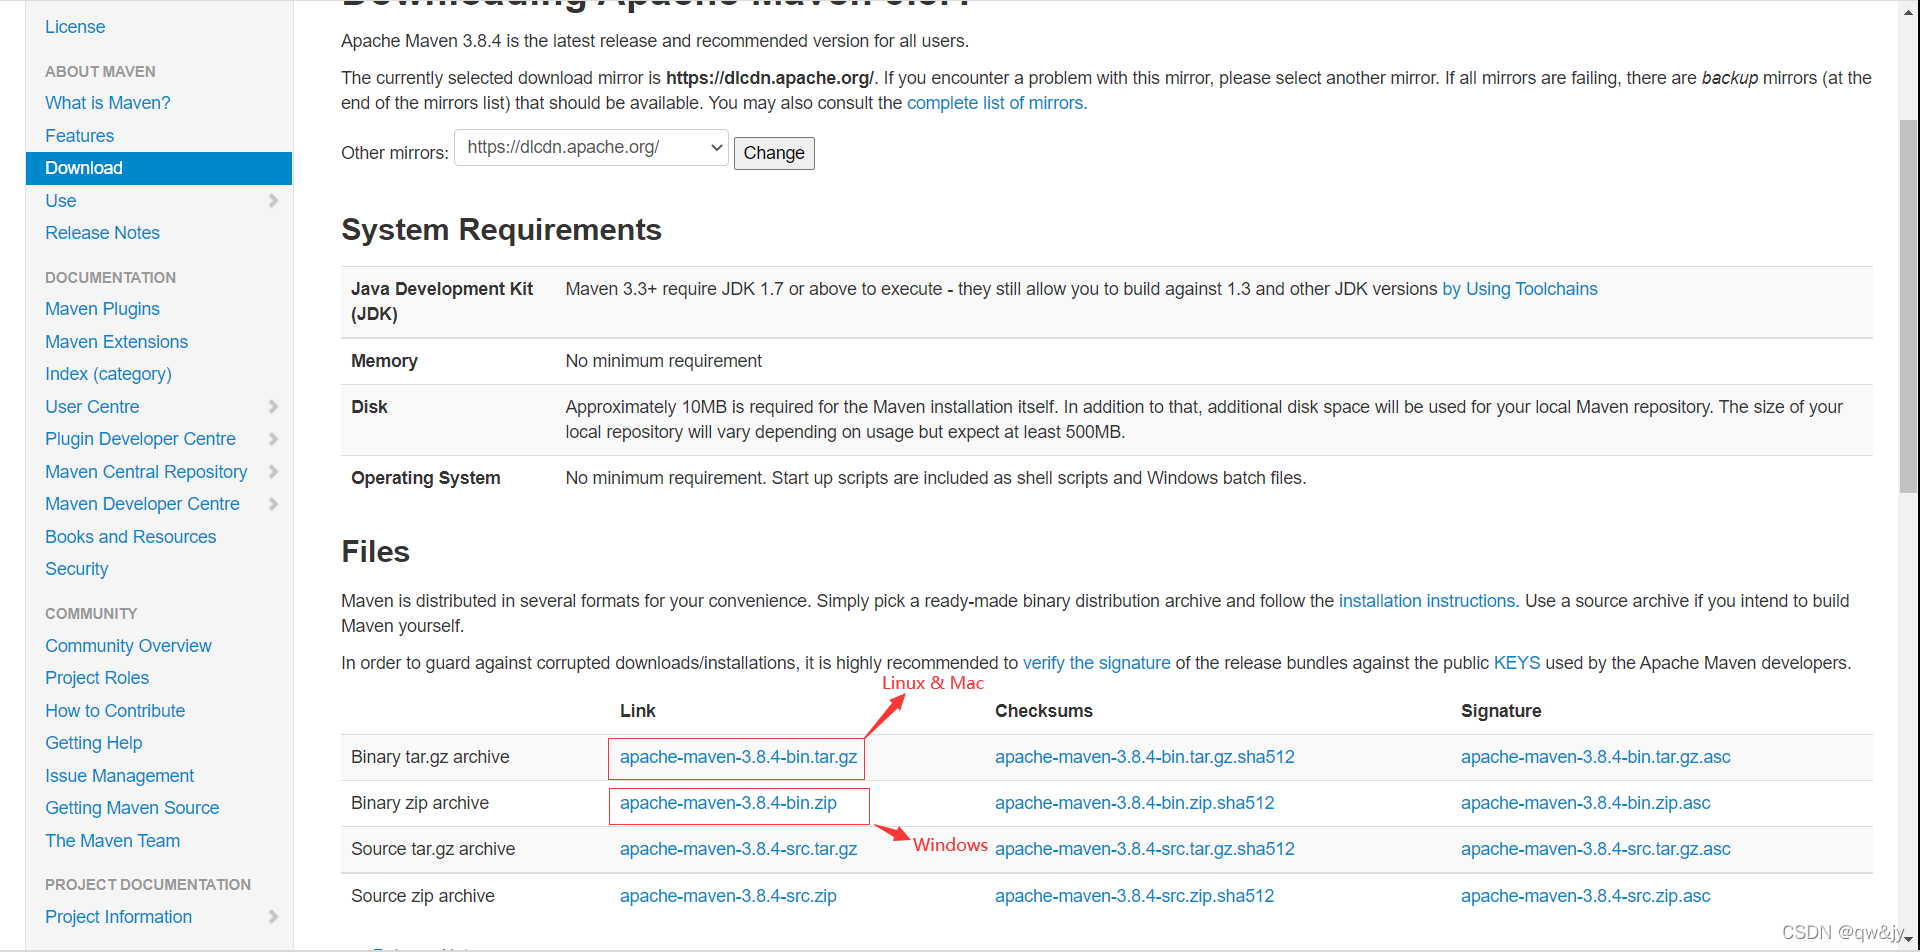The image size is (1920, 952).
Task: Click the Signature column header
Action: point(1501,711)
